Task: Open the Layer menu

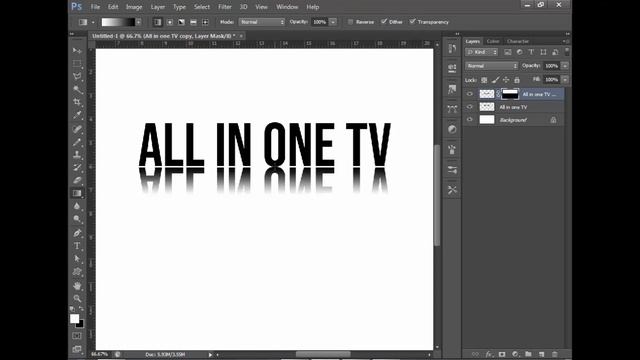Action: (158, 7)
